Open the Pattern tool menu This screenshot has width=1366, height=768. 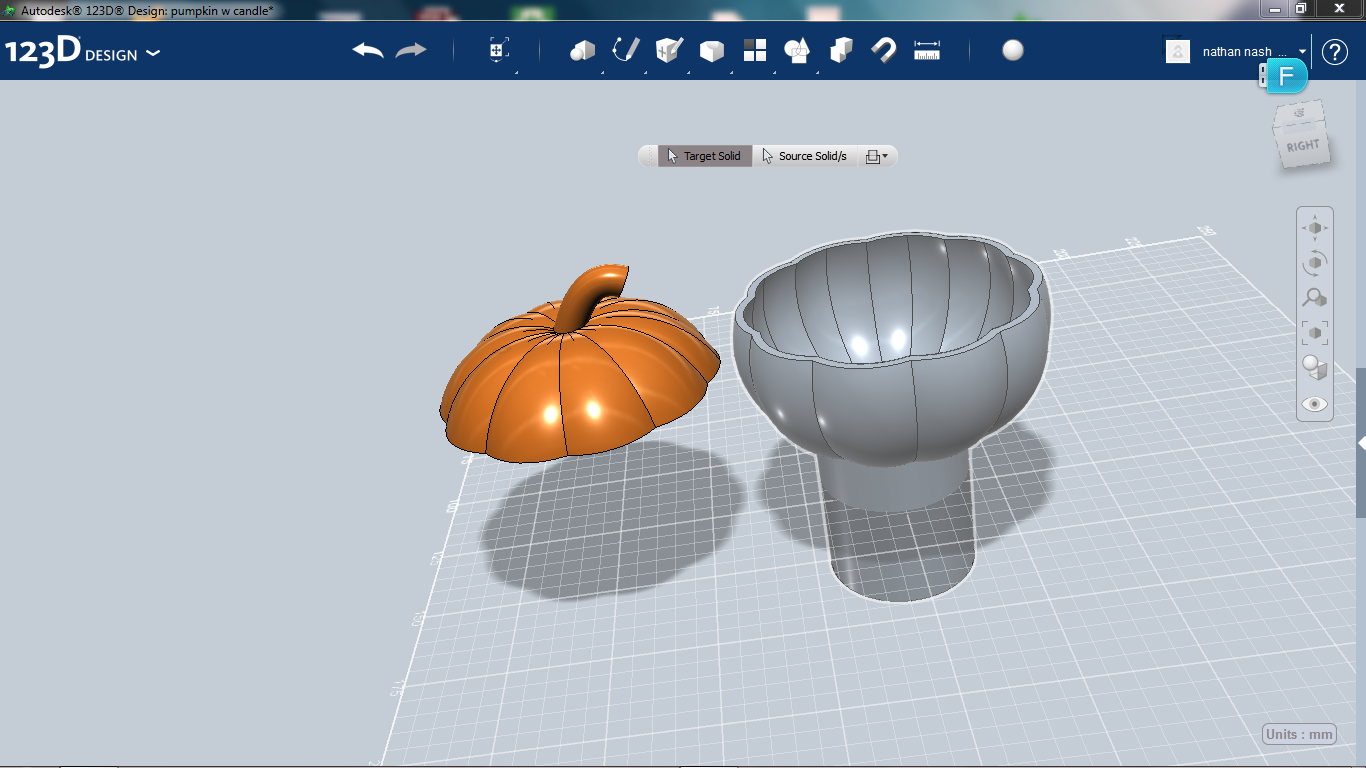754,51
